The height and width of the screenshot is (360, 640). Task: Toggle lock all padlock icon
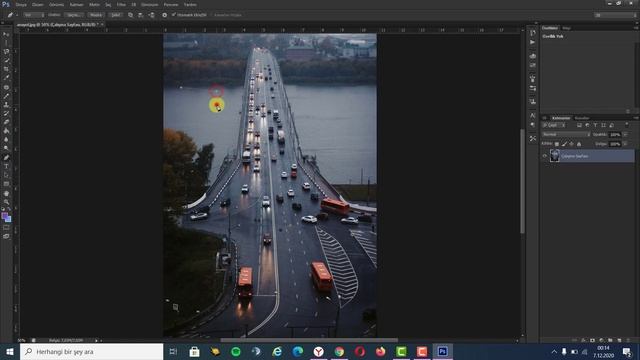click(x=579, y=144)
